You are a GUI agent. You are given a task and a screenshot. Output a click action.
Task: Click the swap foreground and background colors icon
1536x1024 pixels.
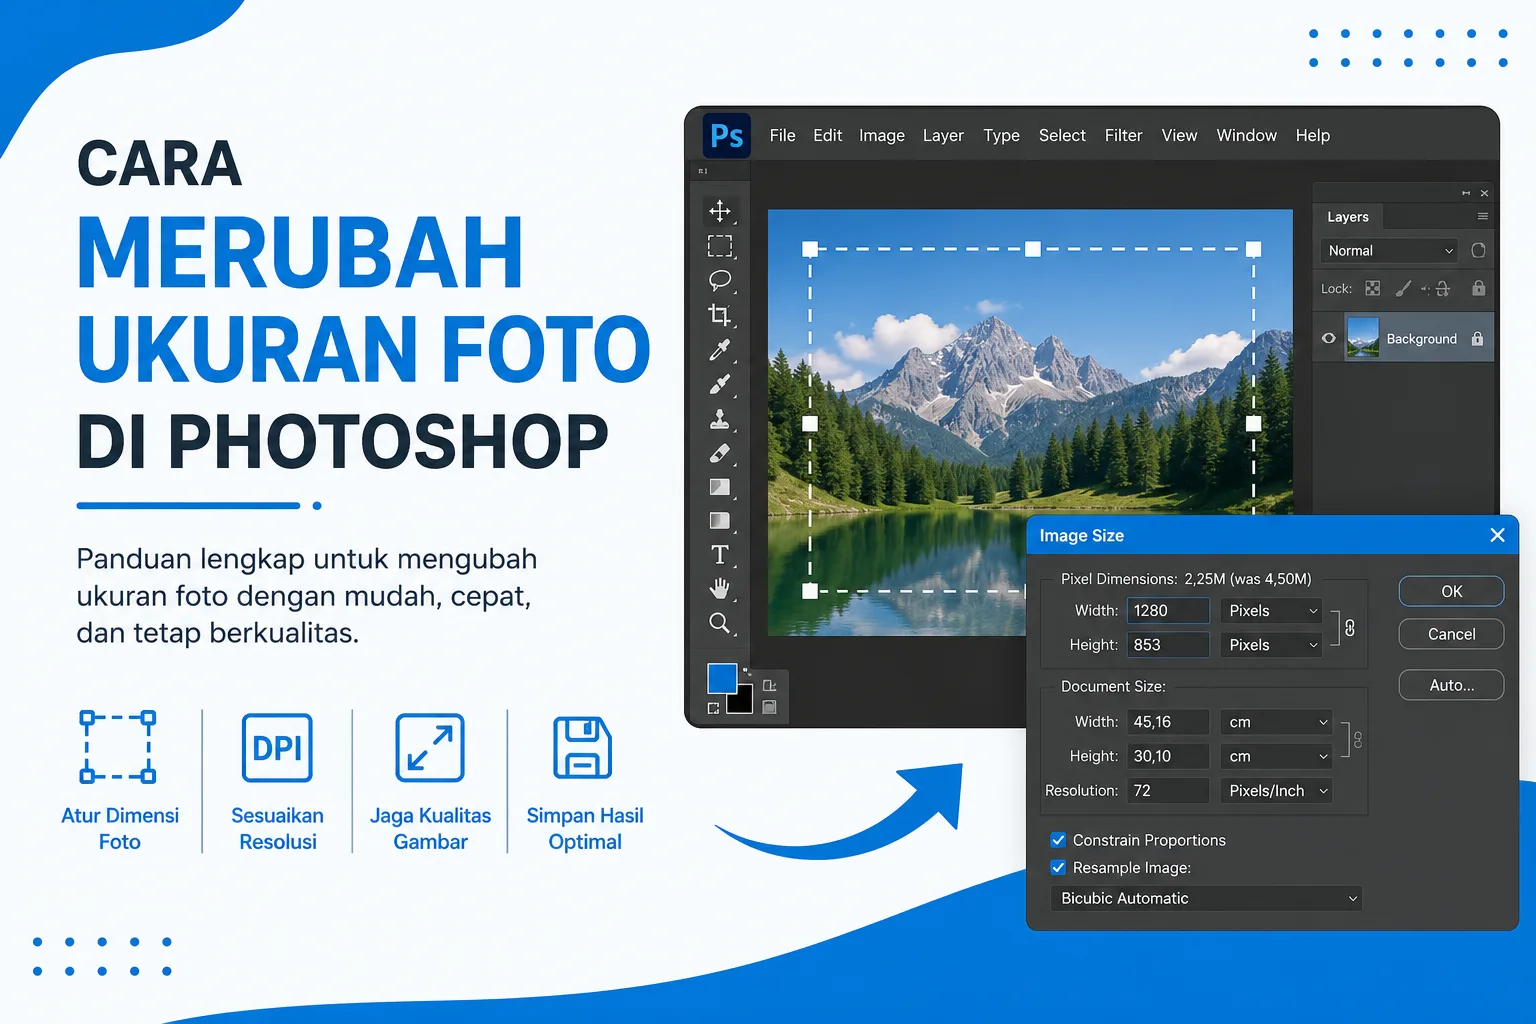(747, 671)
